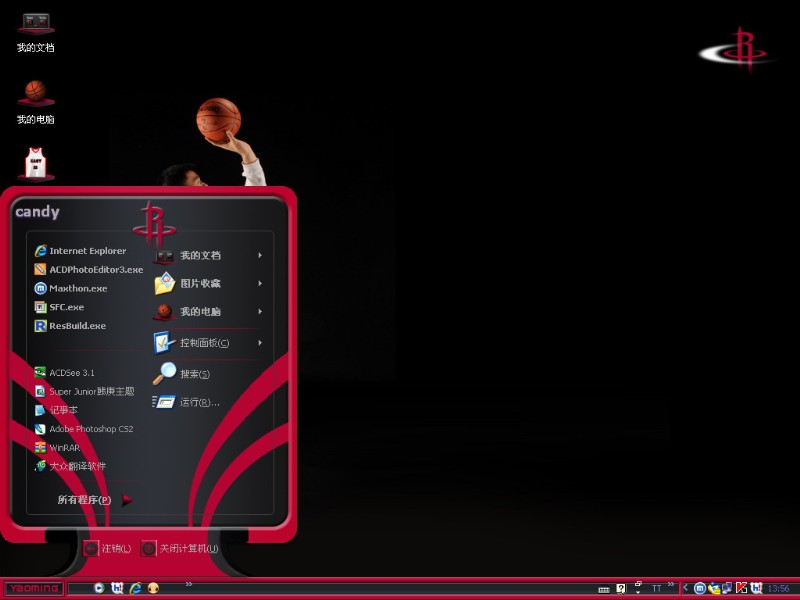Open ACDPhotoEditor3.exe in the Start menu
The height and width of the screenshot is (600, 800).
[89, 269]
